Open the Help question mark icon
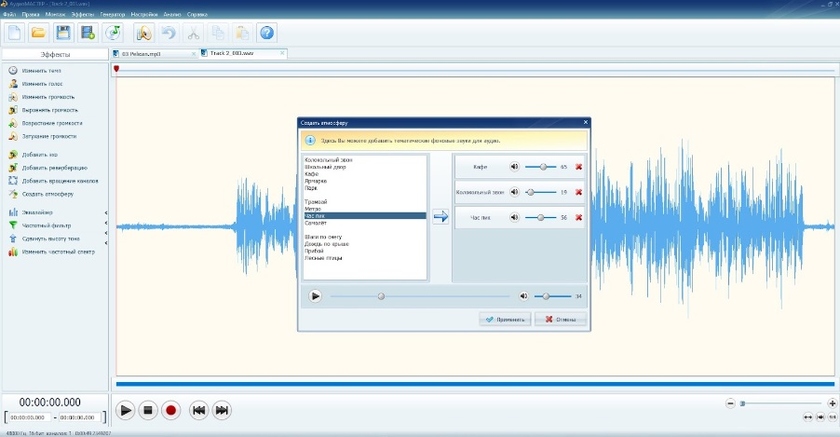This screenshot has height=437, width=840. click(x=267, y=33)
